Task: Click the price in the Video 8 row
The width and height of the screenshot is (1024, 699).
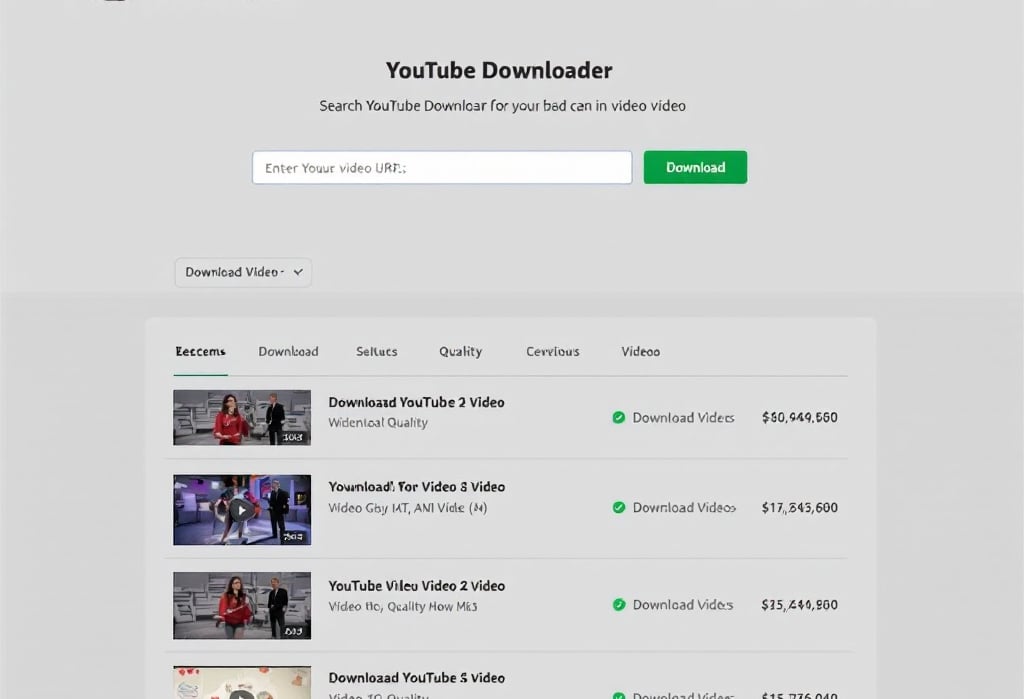Action: tap(799, 508)
